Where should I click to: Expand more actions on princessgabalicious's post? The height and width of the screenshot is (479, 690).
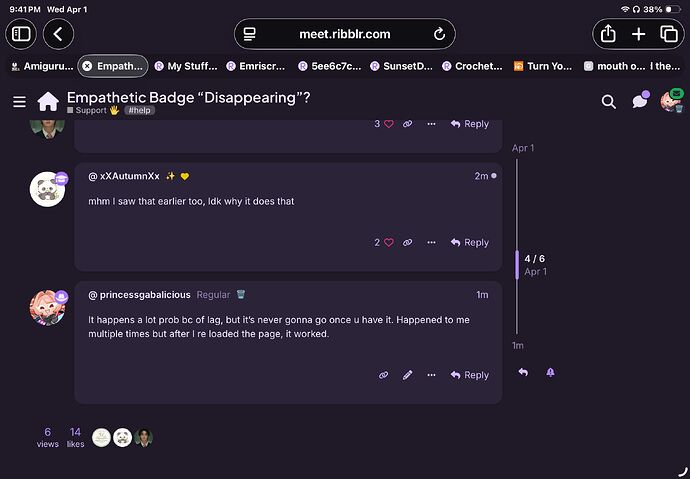[431, 375]
